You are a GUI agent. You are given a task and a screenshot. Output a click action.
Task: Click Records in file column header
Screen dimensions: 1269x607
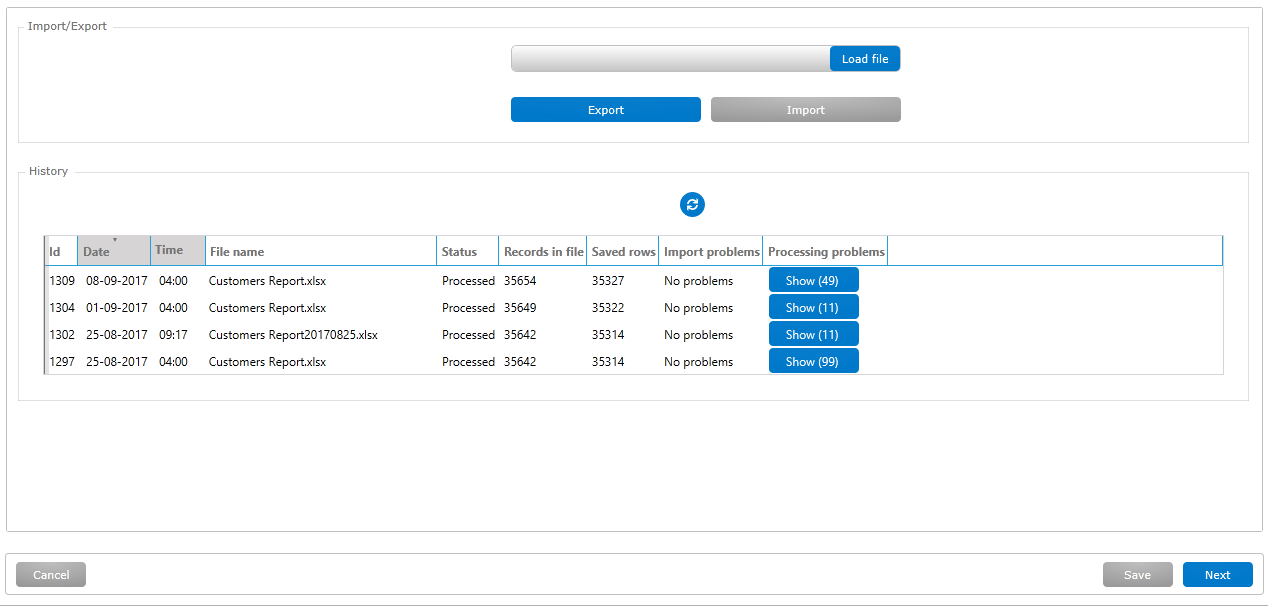[x=543, y=251]
